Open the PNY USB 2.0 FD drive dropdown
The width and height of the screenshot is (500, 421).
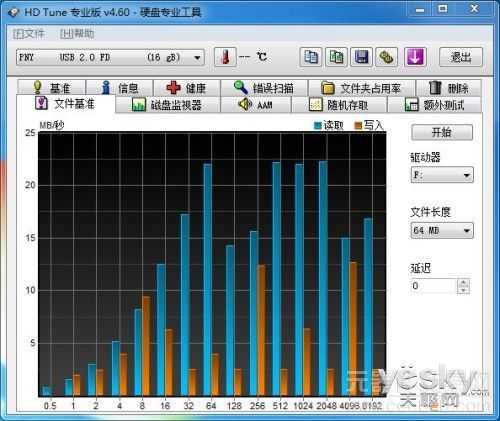[110, 57]
